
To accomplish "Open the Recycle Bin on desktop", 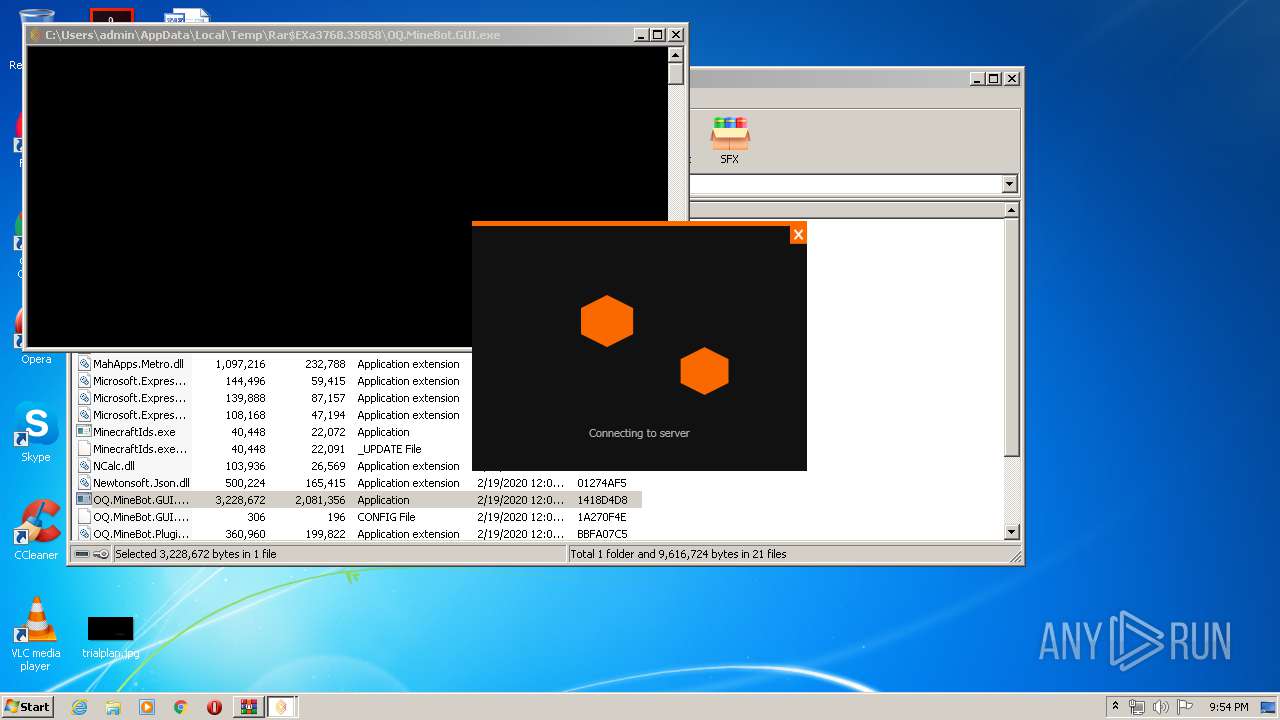I will click(x=36, y=40).
